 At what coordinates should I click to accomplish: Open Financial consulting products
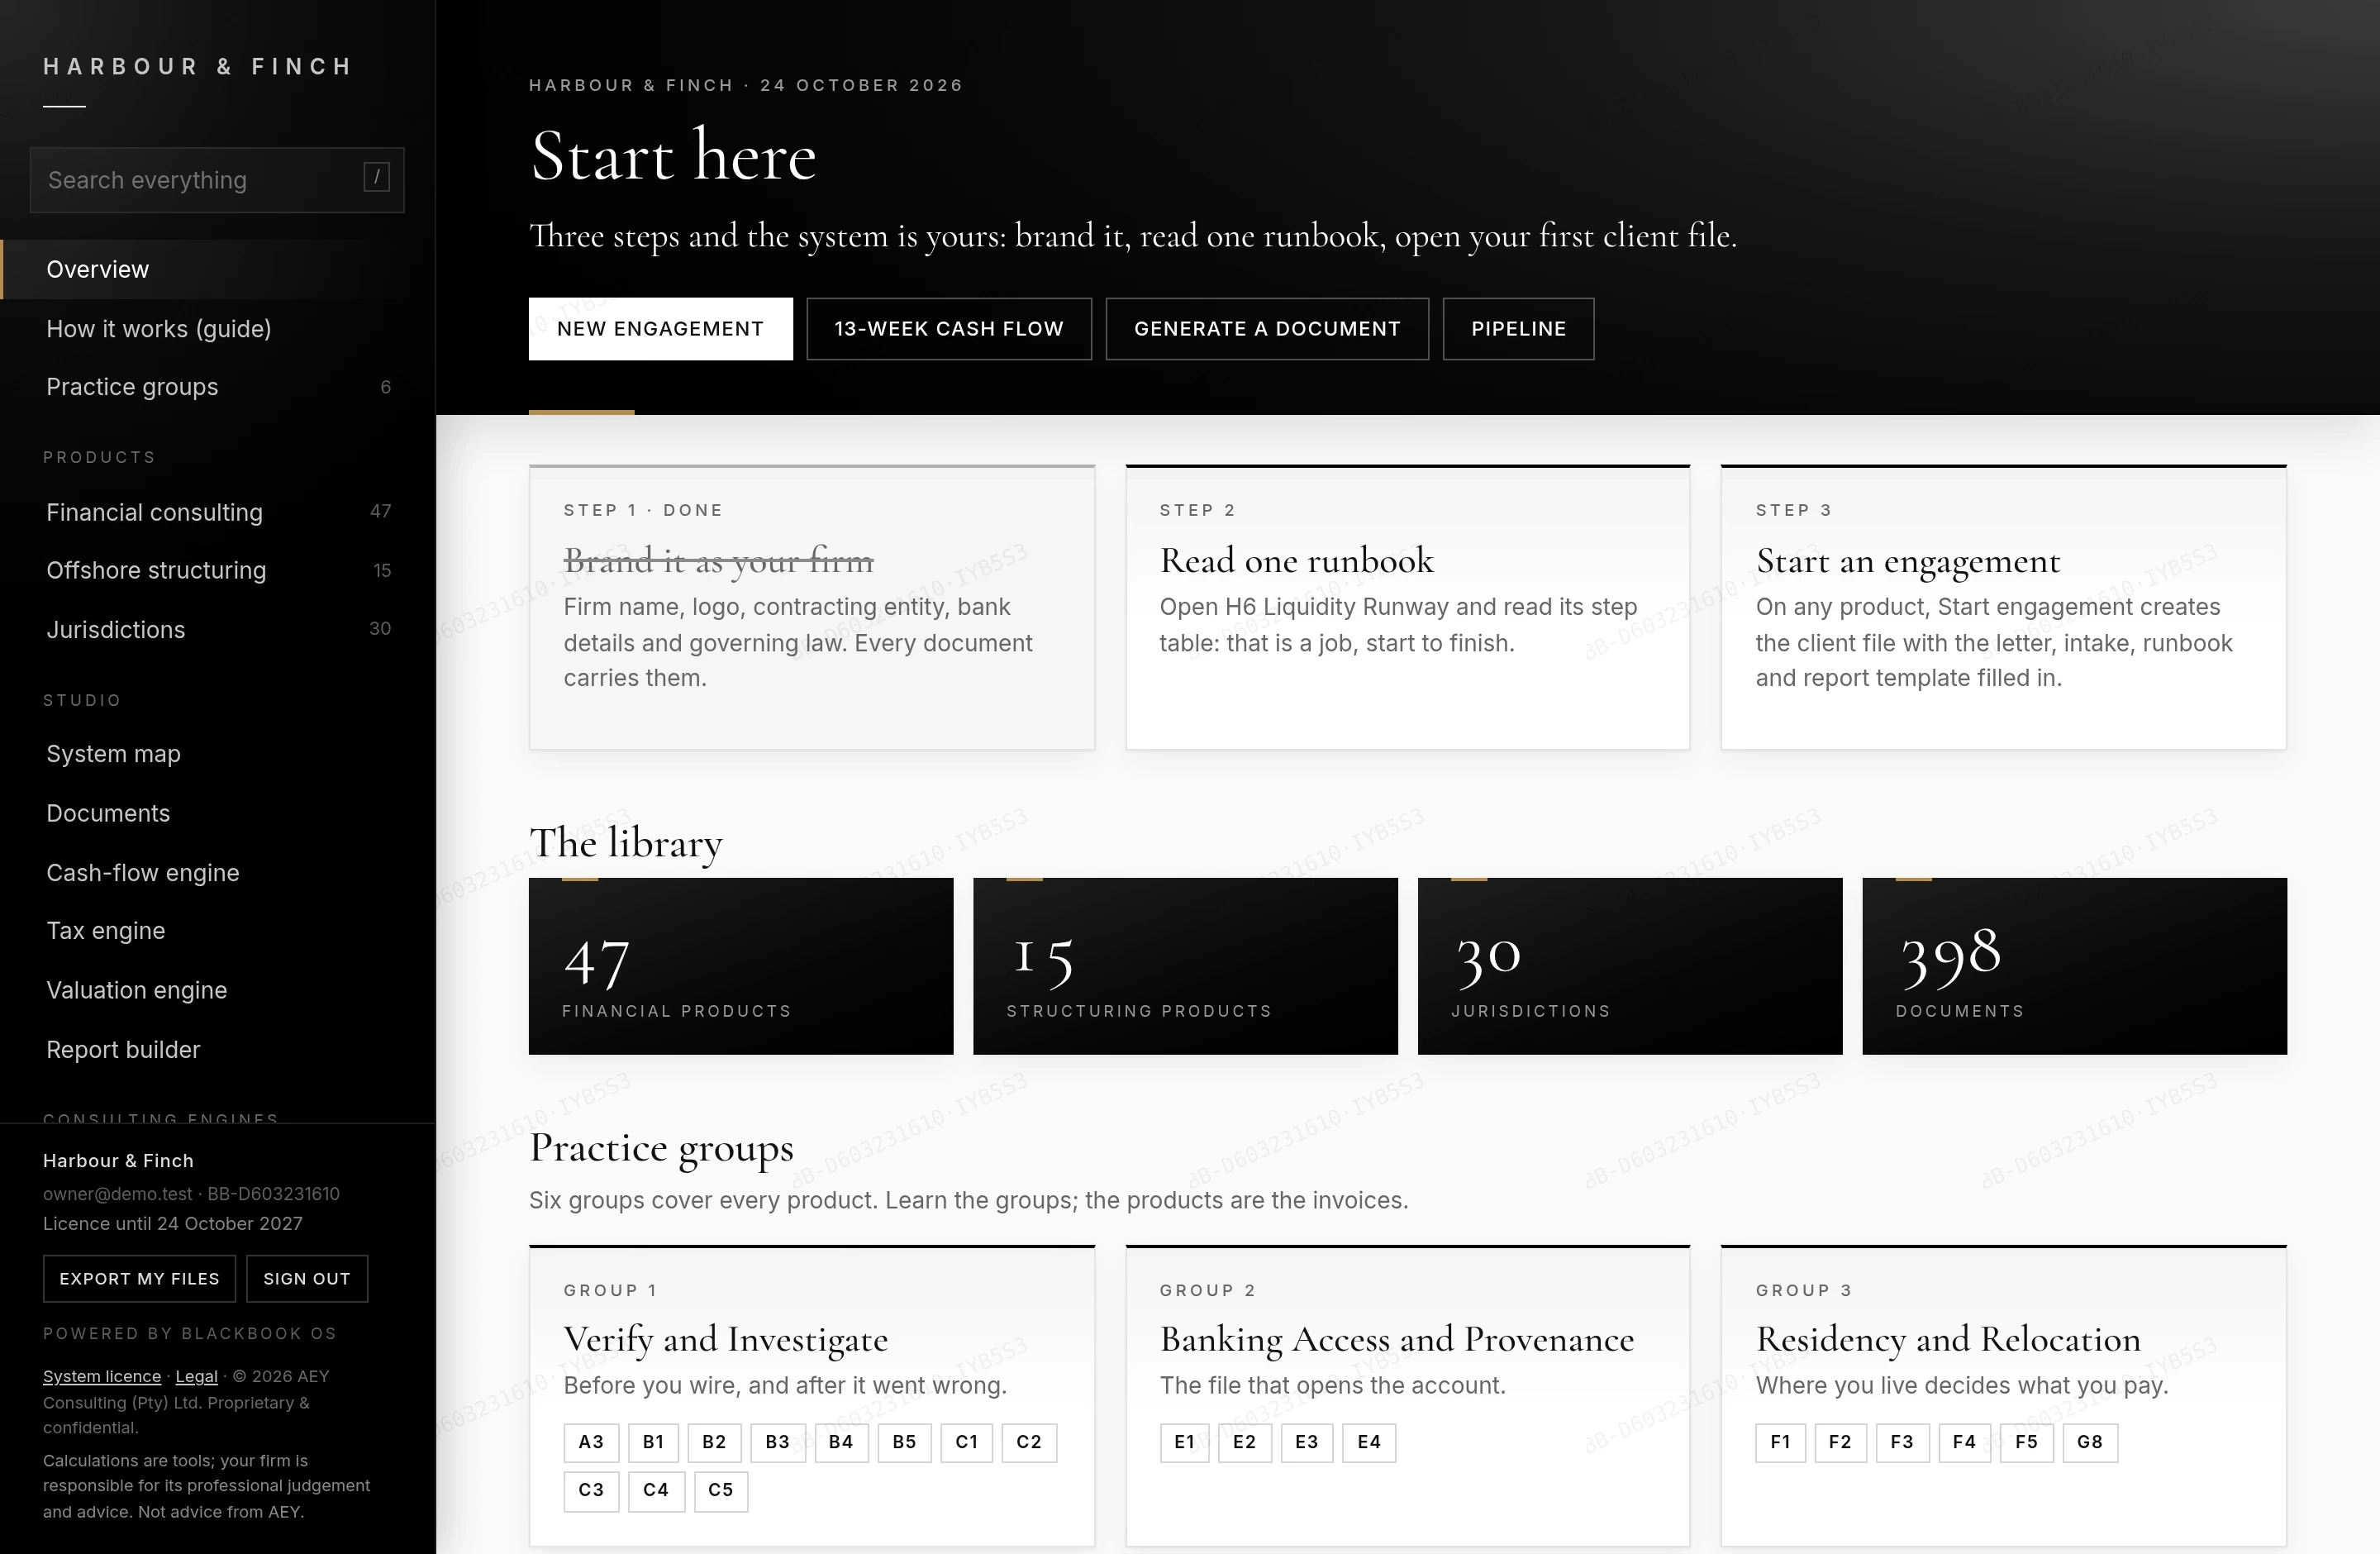point(217,512)
